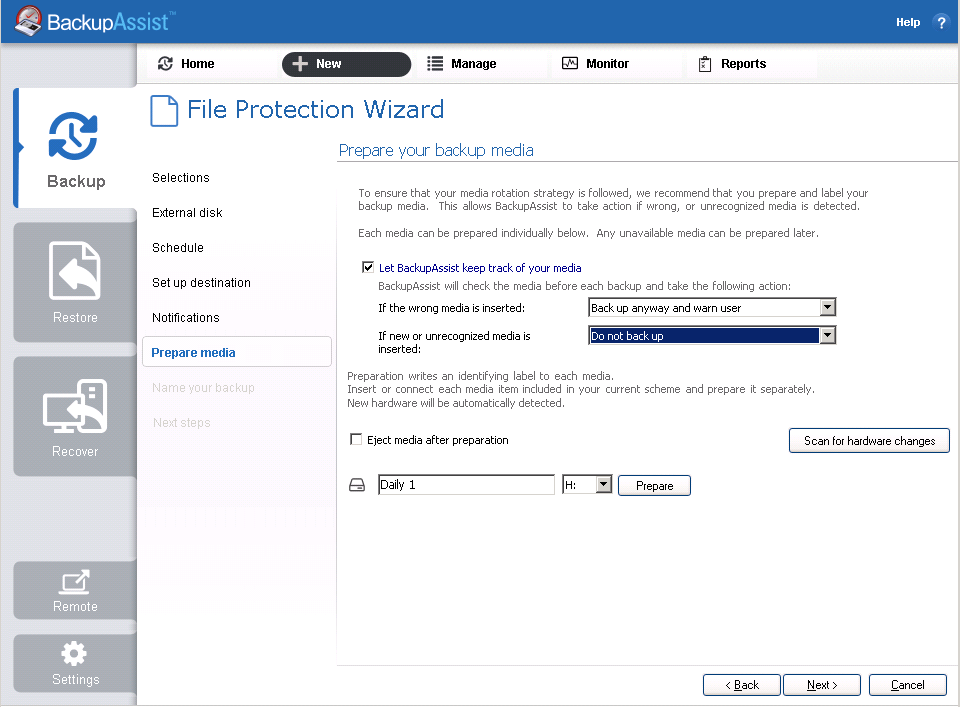The image size is (960, 707).
Task: Go to the Selections wizard step
Action: [x=181, y=178]
